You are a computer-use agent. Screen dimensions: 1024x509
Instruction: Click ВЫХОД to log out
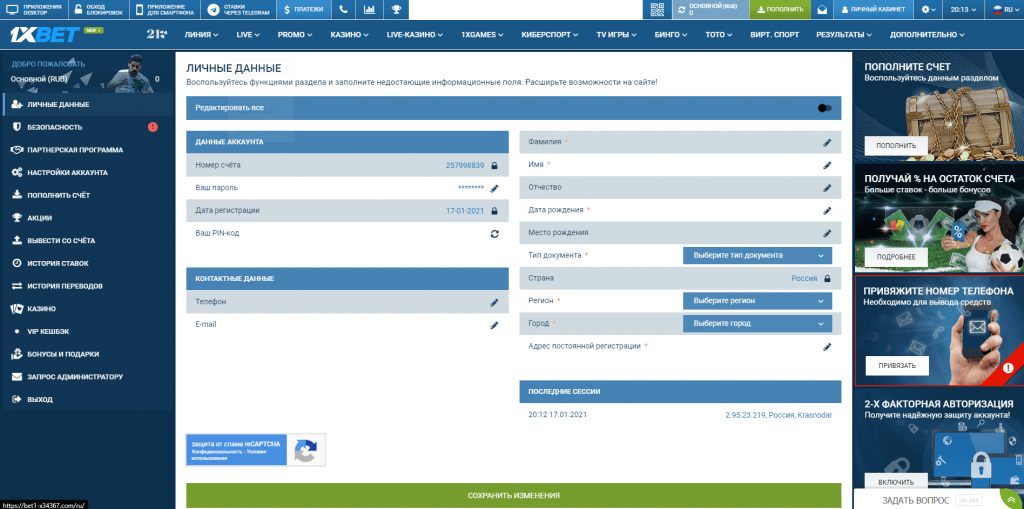(x=88, y=399)
